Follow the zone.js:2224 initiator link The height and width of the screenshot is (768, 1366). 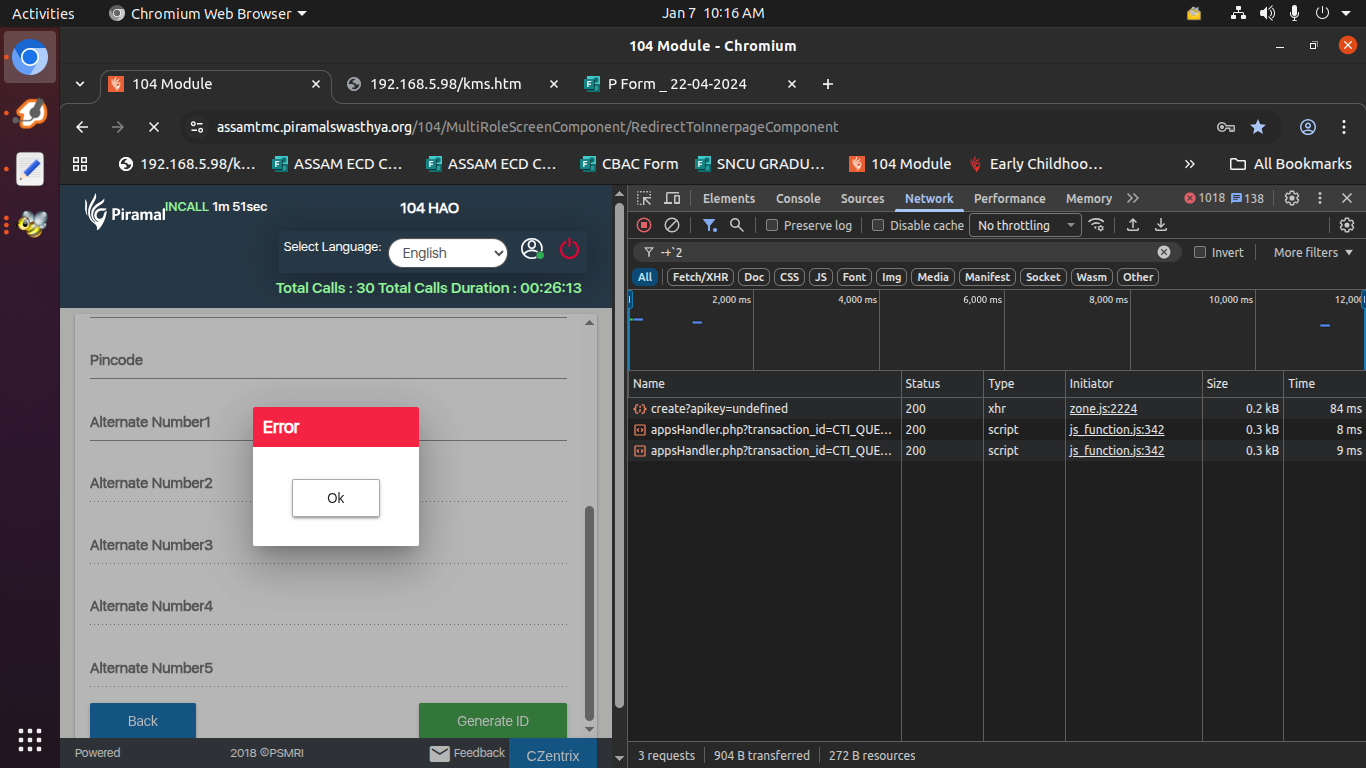pyautogui.click(x=1103, y=408)
